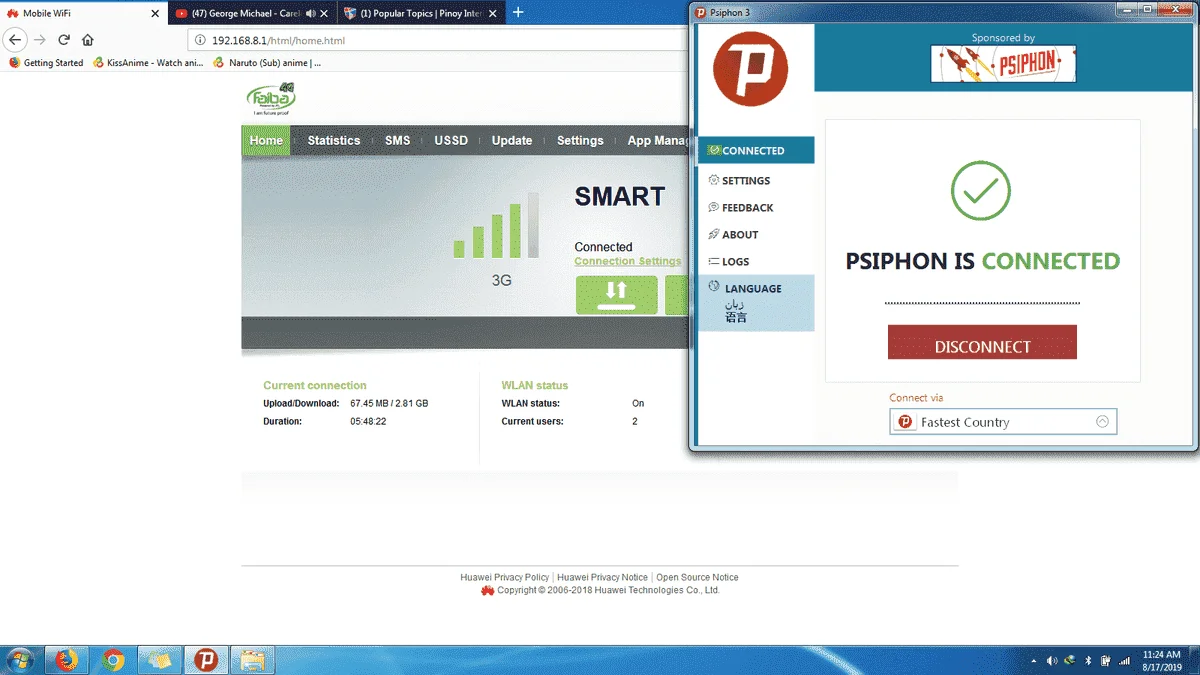Open the Windows Start menu
Image resolution: width=1200 pixels, height=675 pixels.
[20, 660]
